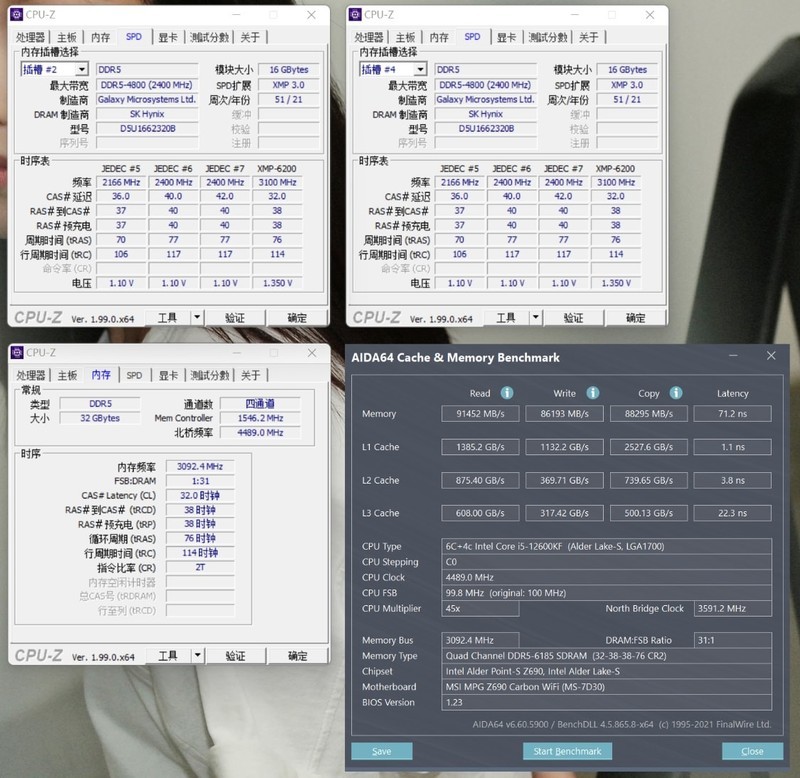Click Memory Copy value 88295 MB/s
Screen dimensions: 800x778
point(648,414)
